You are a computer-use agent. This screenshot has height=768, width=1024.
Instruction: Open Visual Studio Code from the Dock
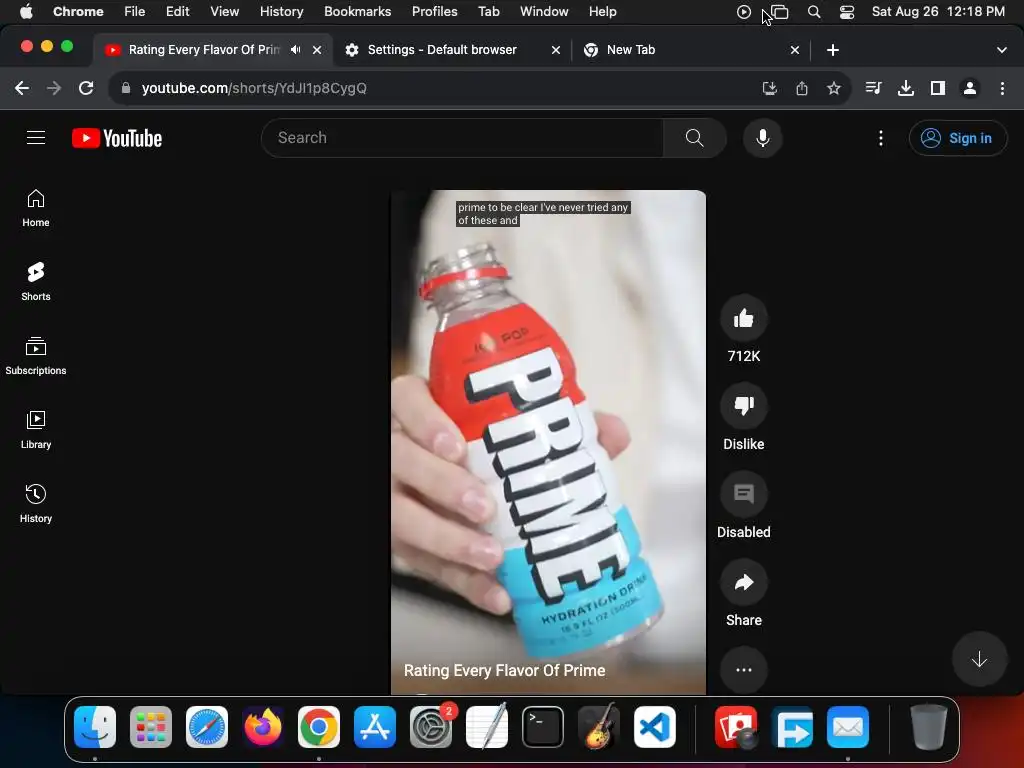click(x=654, y=727)
